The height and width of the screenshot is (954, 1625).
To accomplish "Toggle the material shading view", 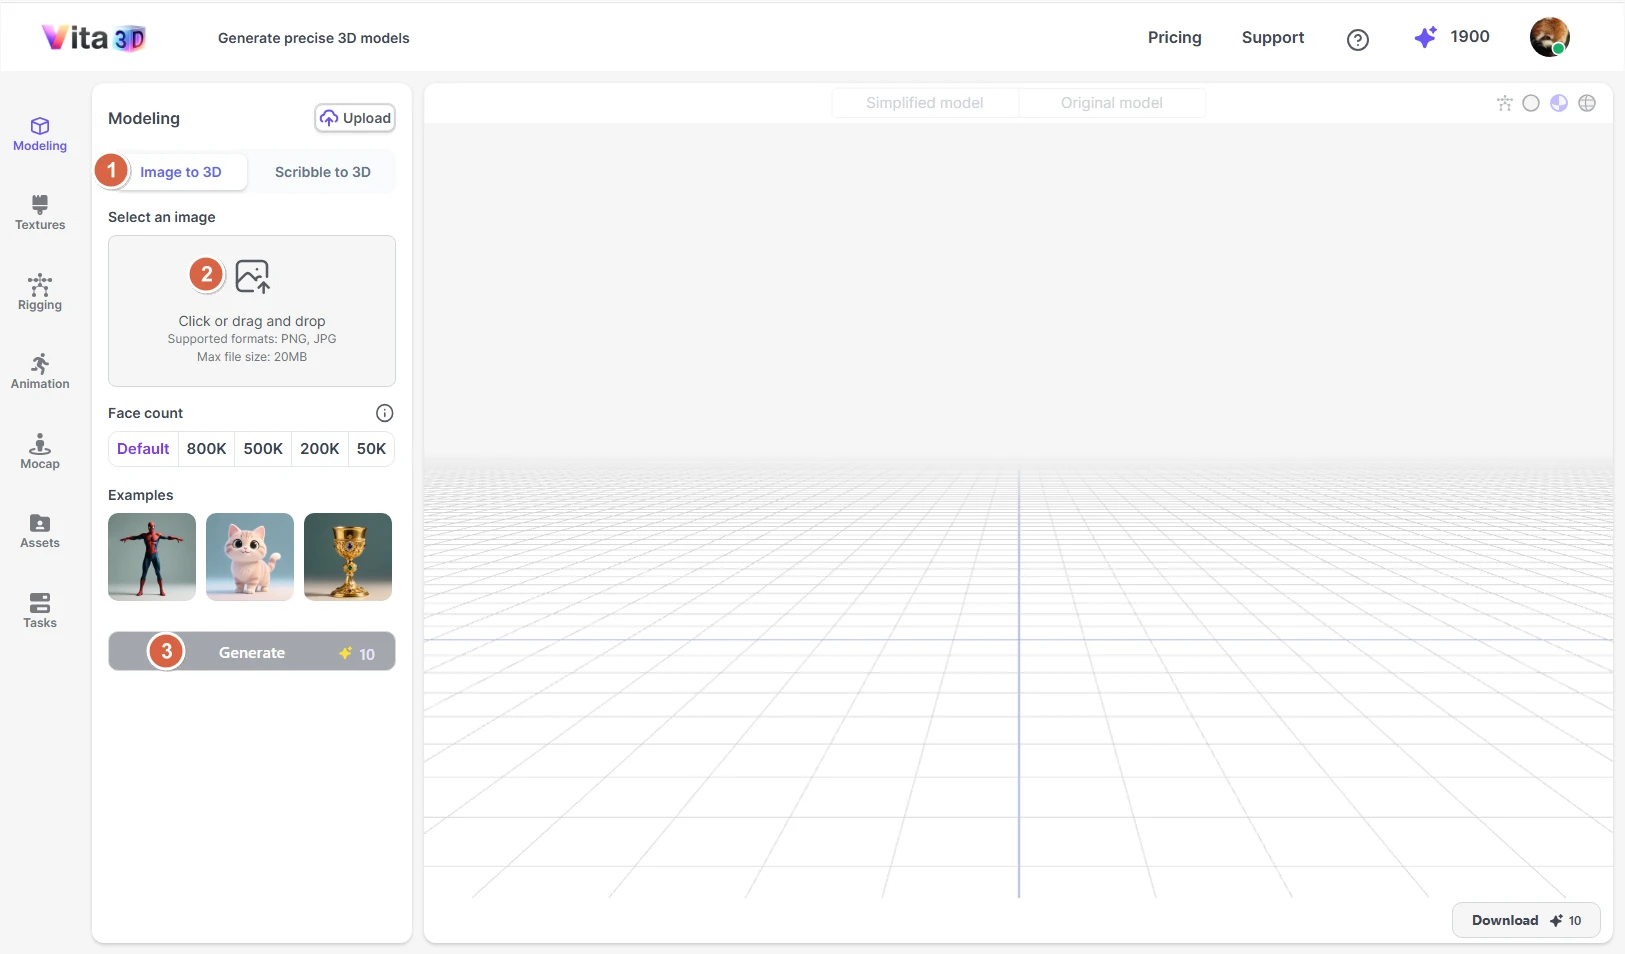I will (1559, 102).
